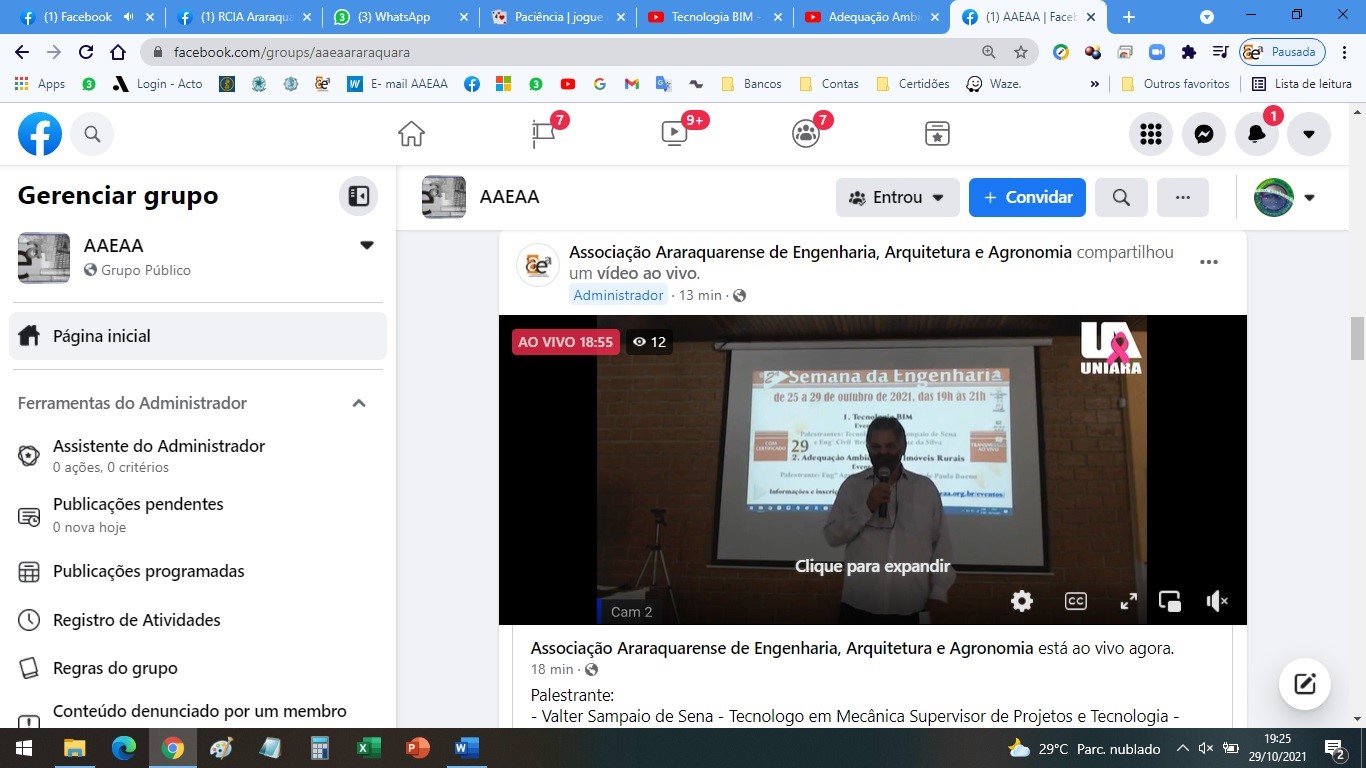Go to the browser home page
This screenshot has width=1366, height=768.
pyautogui.click(x=118, y=52)
